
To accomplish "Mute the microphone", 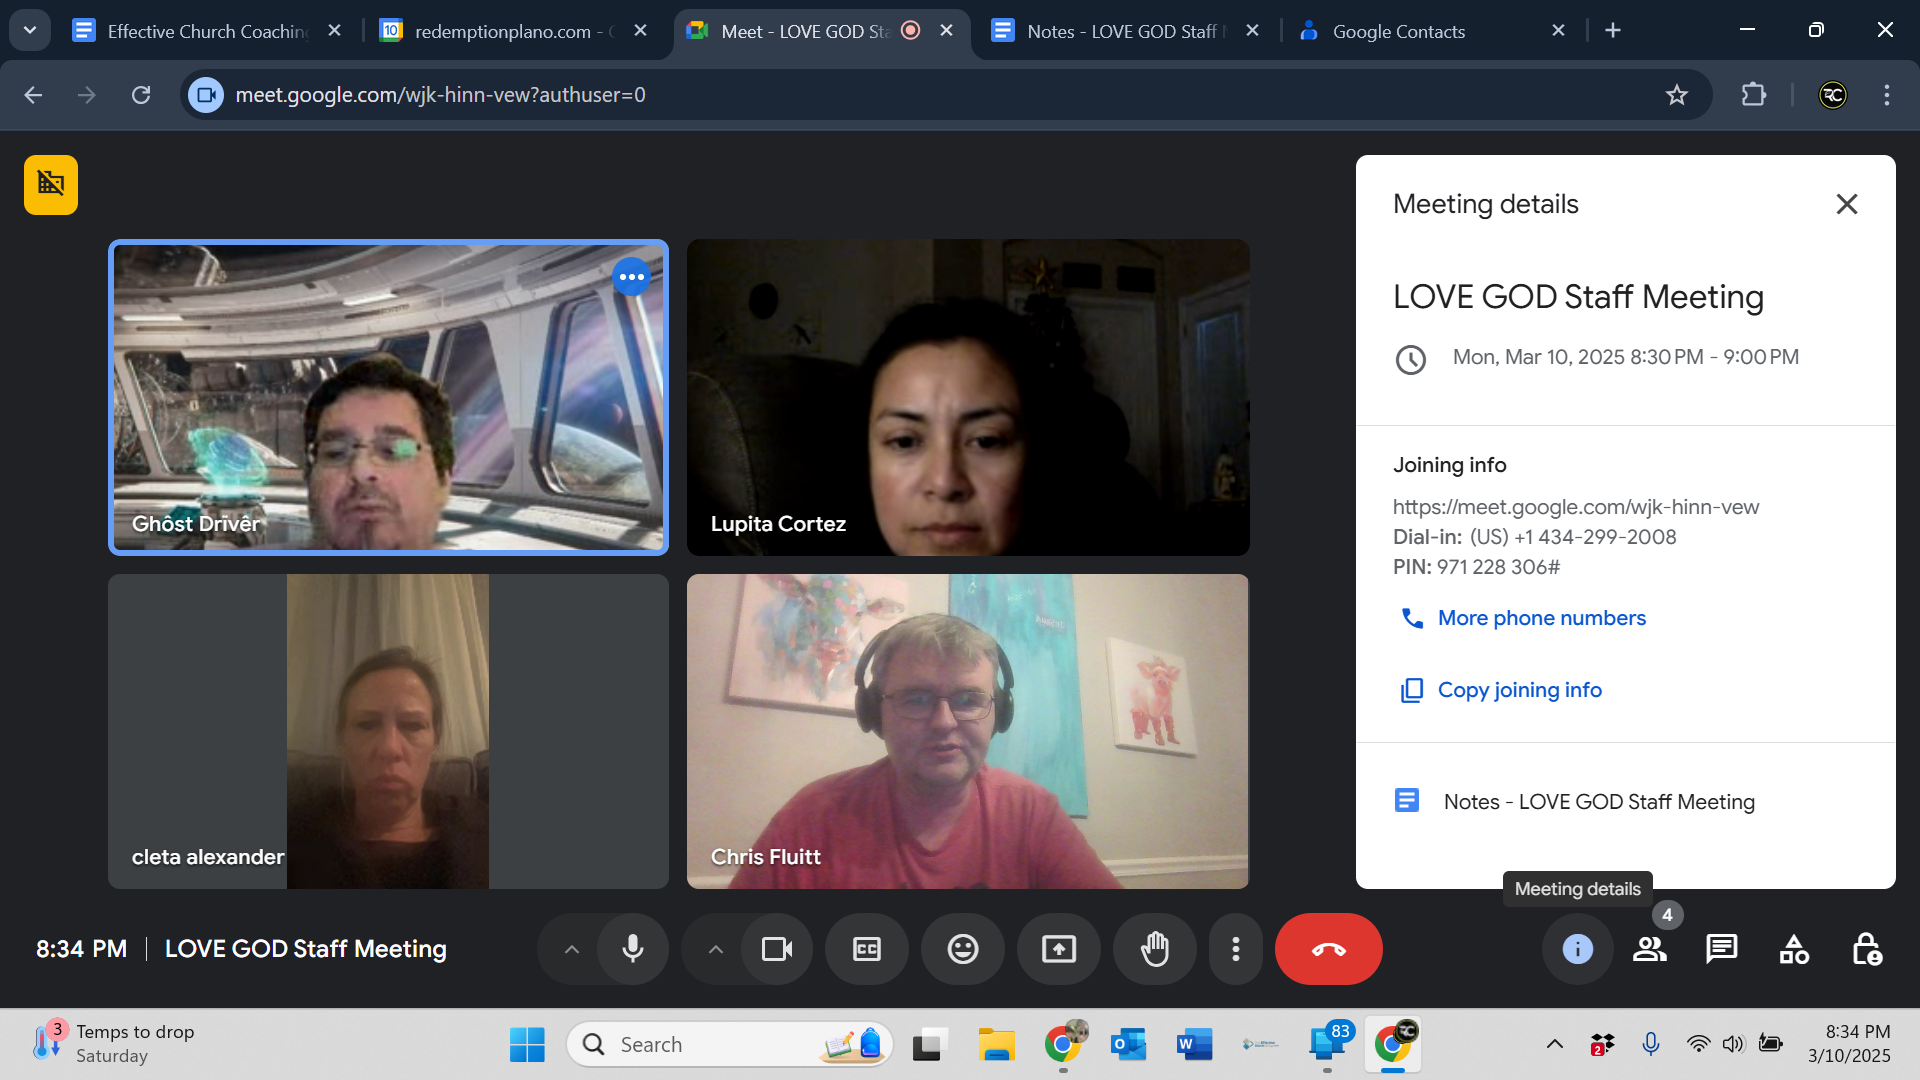I will [x=633, y=949].
